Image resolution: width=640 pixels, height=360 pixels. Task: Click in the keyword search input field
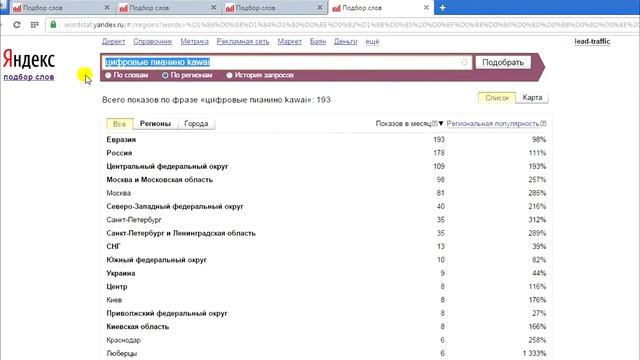tap(287, 62)
